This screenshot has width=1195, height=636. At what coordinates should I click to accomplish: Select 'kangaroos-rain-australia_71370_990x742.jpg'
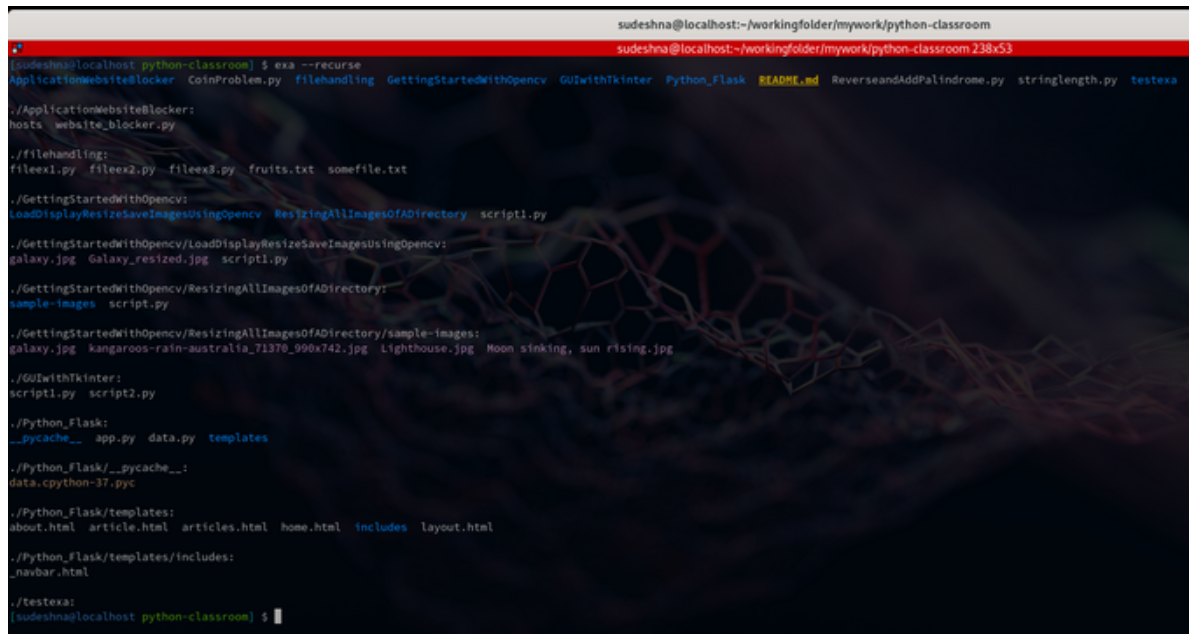[228, 349]
